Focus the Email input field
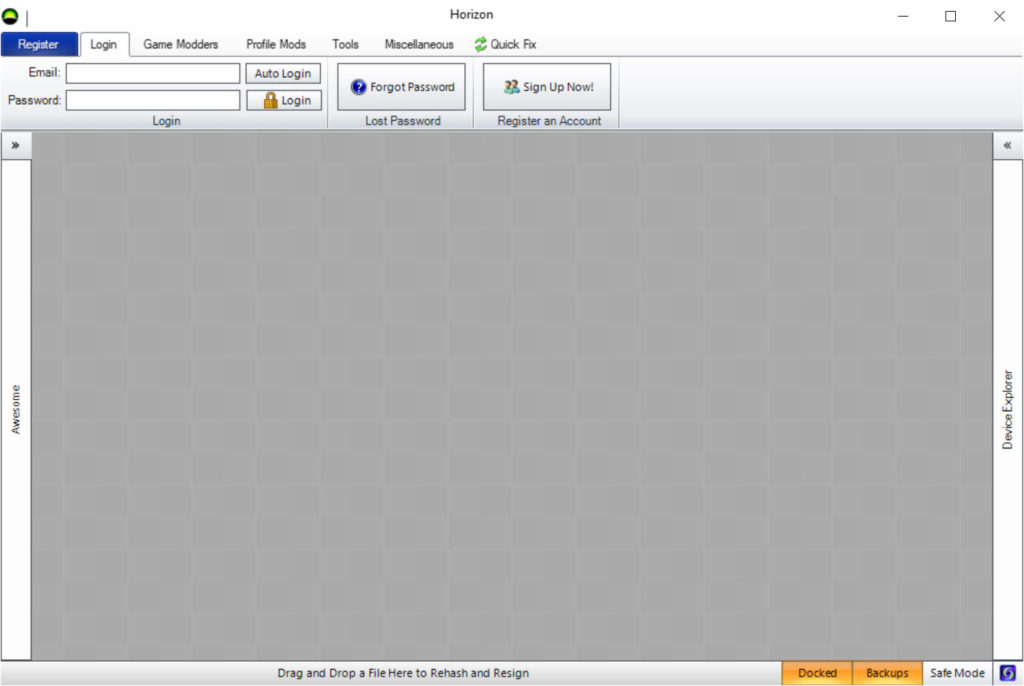 (153, 73)
